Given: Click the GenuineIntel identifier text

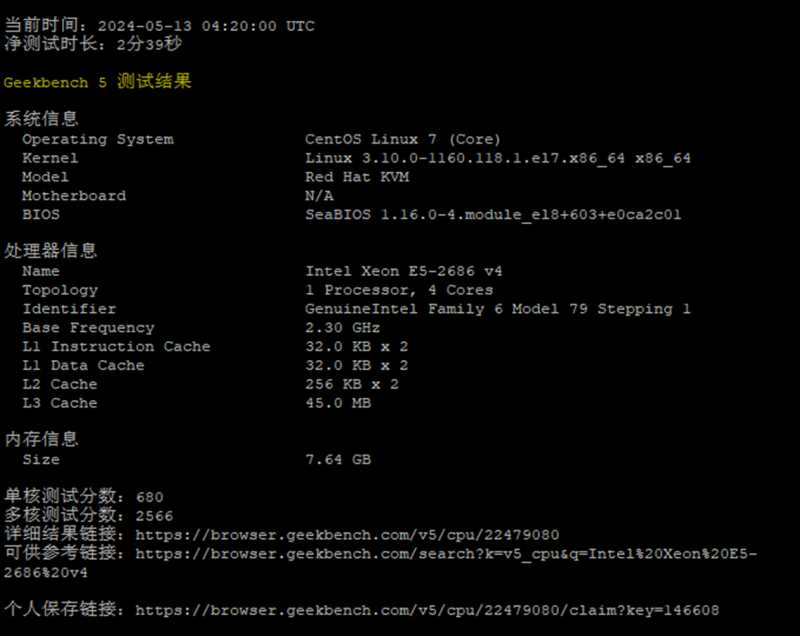Looking at the screenshot, I should pyautogui.click(x=497, y=309).
